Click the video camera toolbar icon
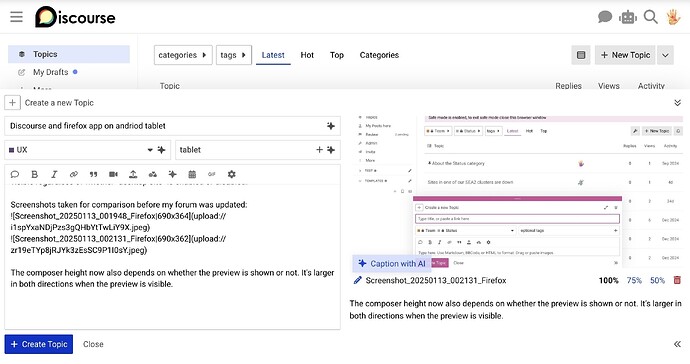The width and height of the screenshot is (690, 364). [x=113, y=174]
